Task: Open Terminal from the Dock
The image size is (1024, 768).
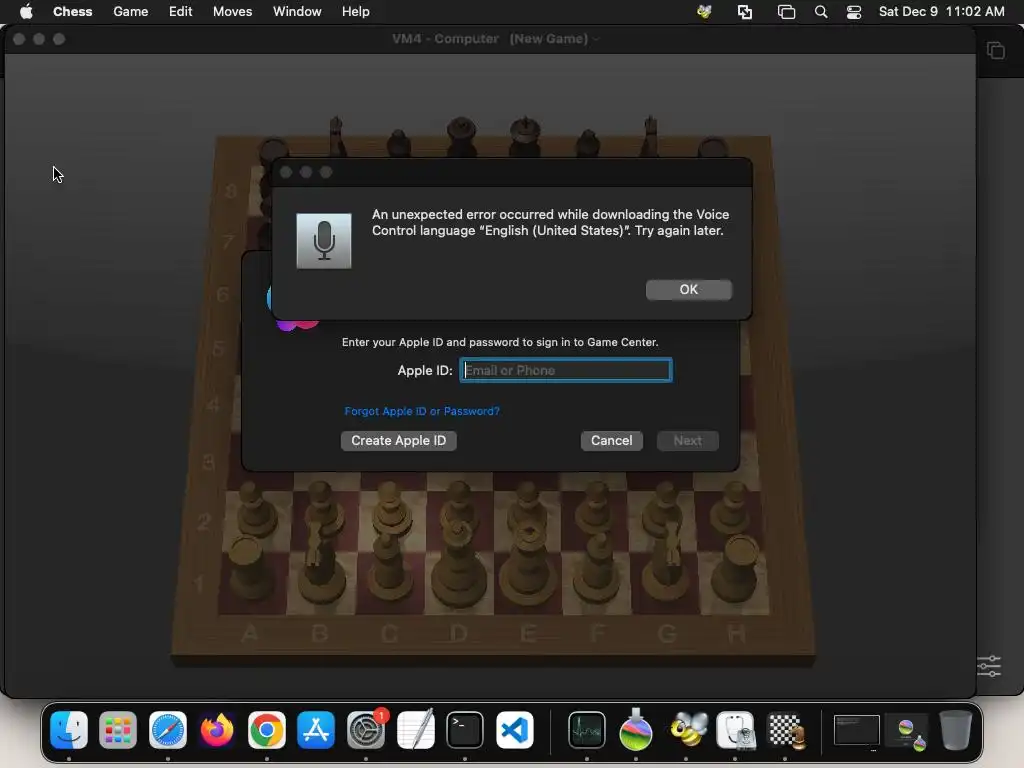Action: tap(465, 729)
